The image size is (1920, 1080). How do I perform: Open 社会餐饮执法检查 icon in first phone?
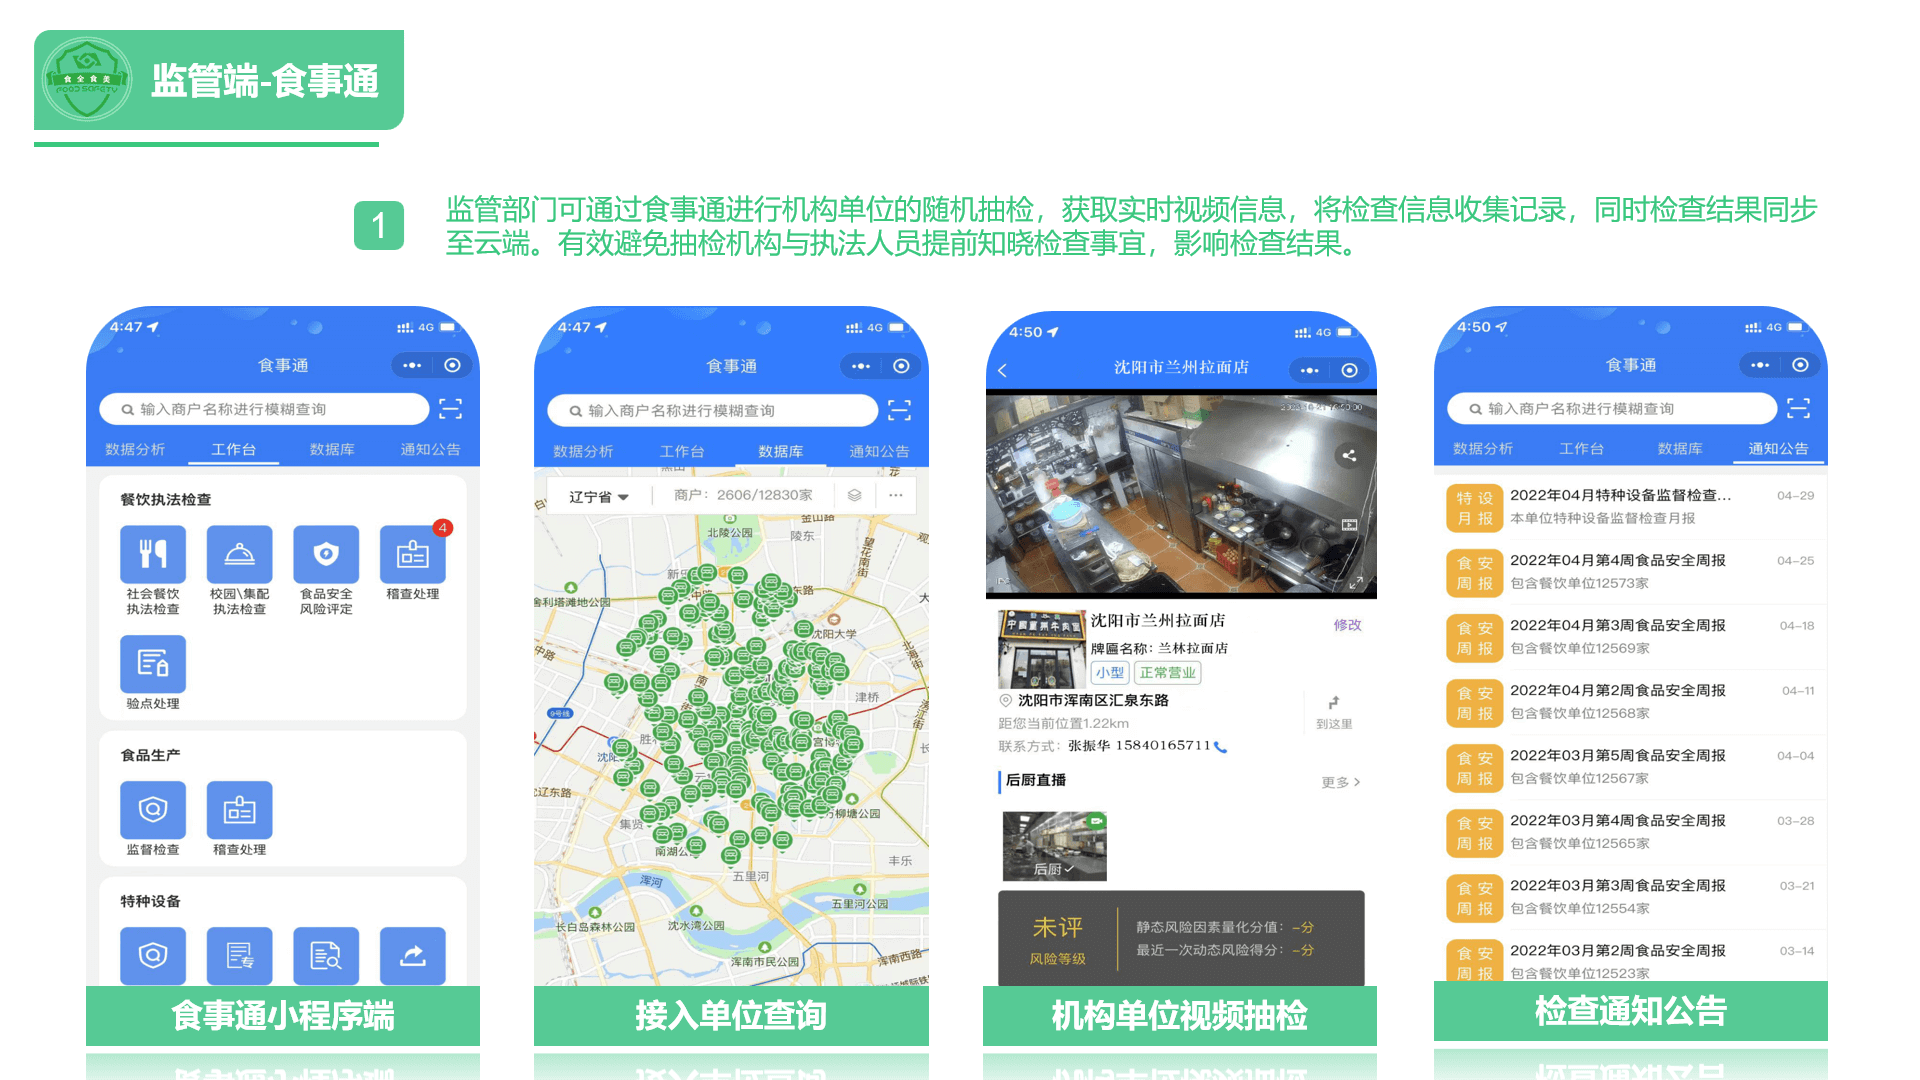(x=153, y=554)
